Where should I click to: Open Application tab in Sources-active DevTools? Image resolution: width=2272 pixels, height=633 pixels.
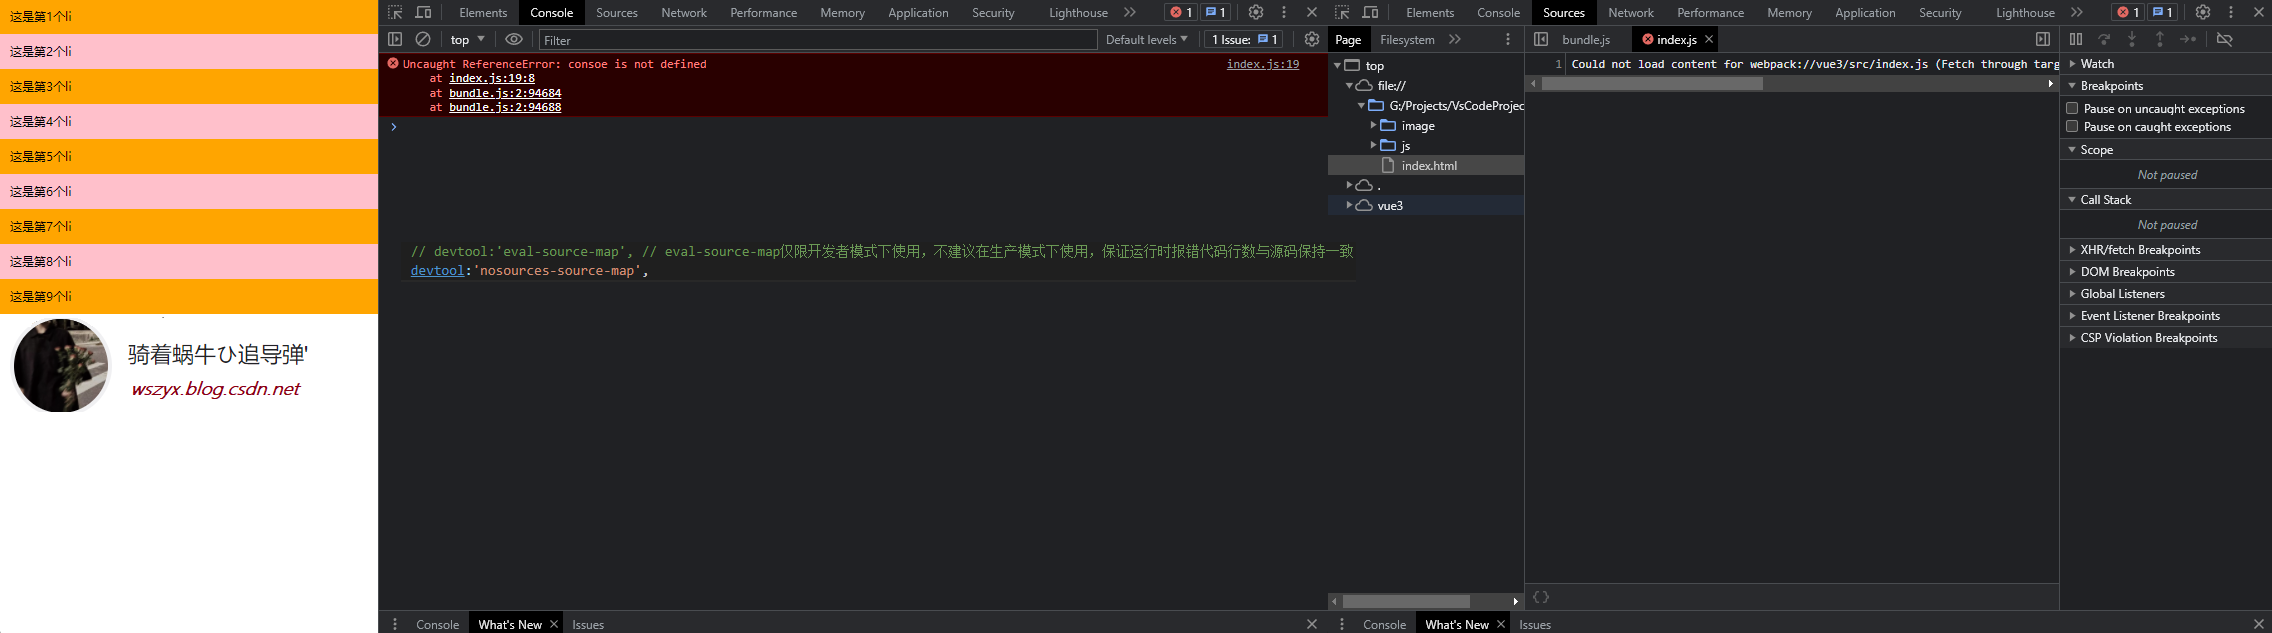[1865, 13]
